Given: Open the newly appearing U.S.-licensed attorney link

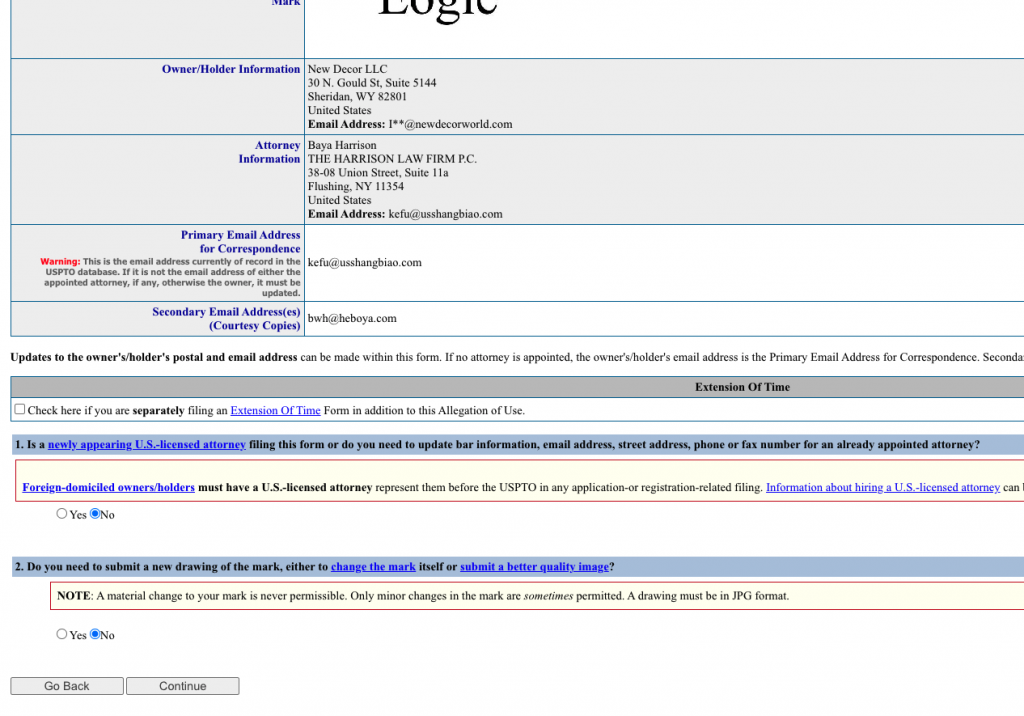Looking at the screenshot, I should point(147,444).
